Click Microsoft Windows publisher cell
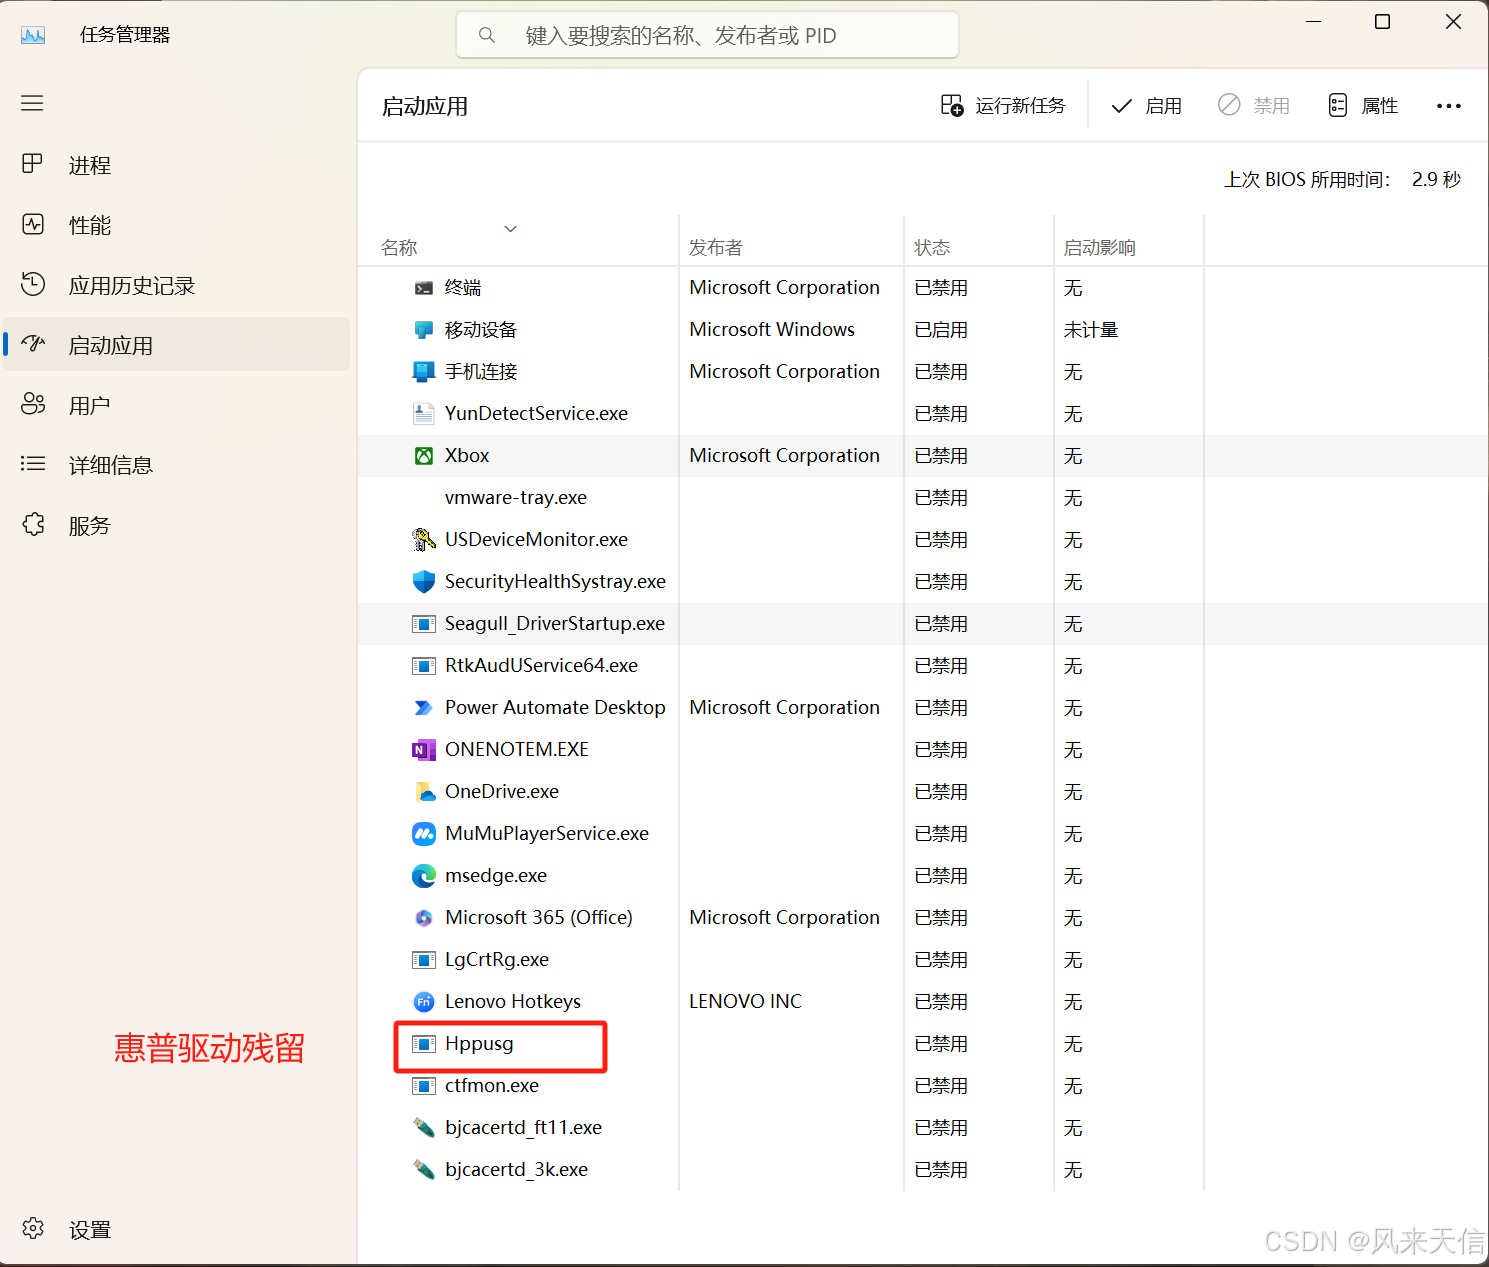Viewport: 1489px width, 1267px height. 772,330
